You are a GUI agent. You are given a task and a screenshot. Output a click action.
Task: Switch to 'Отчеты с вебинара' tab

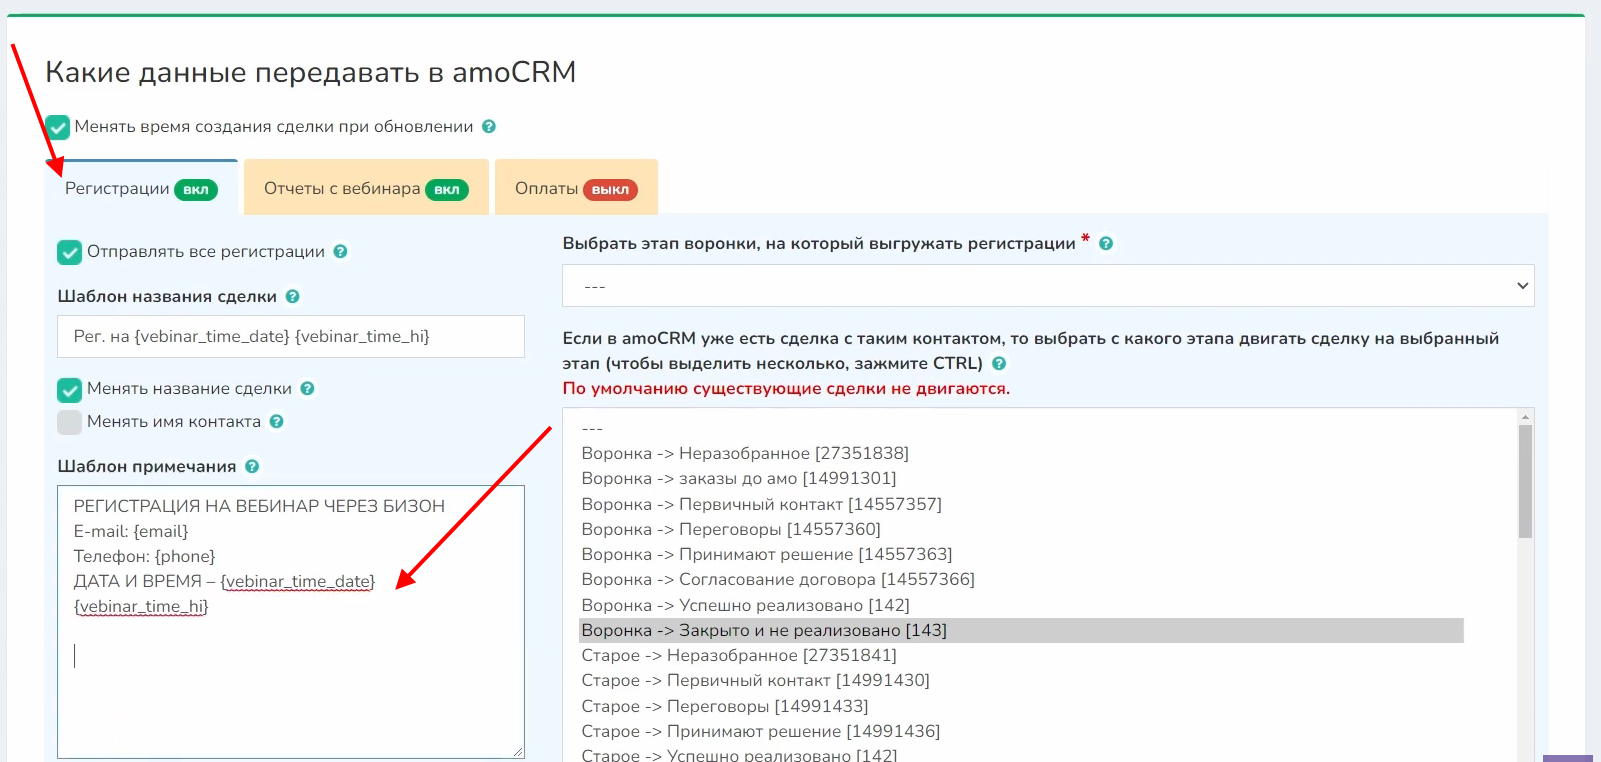point(365,188)
